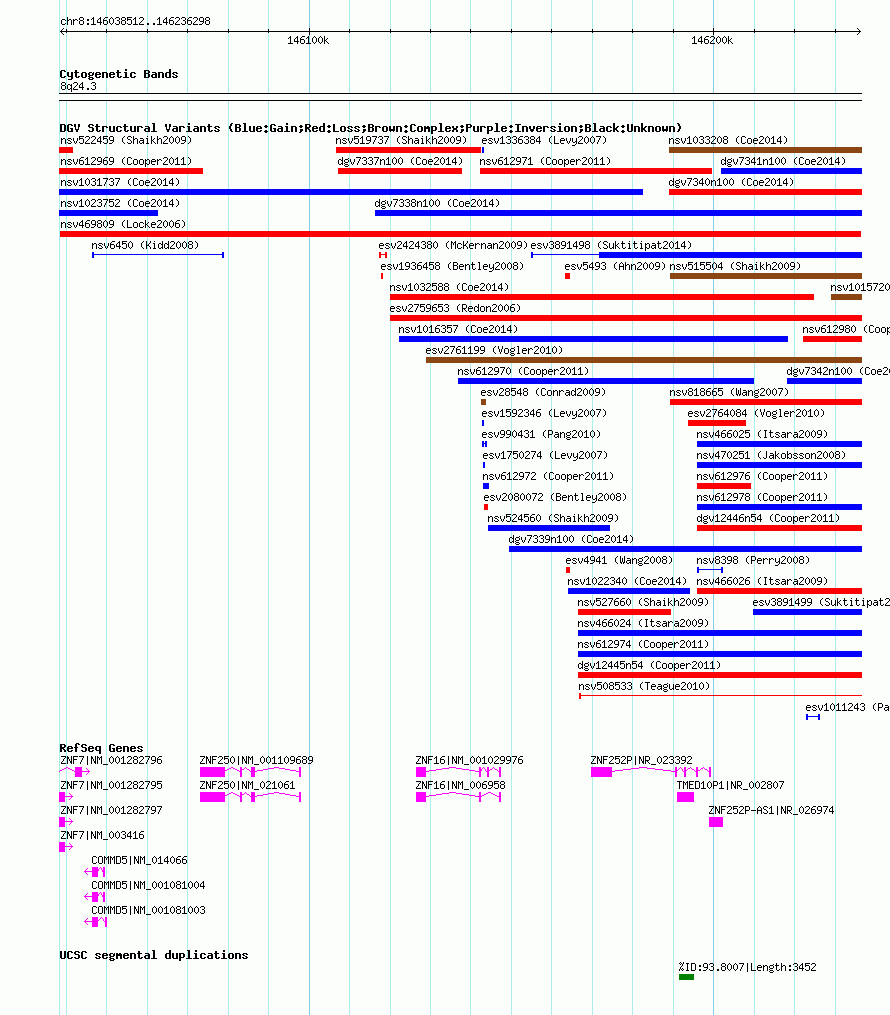
Task: Click nsv612976 (Cooper2011) label
Action: (x=762, y=476)
